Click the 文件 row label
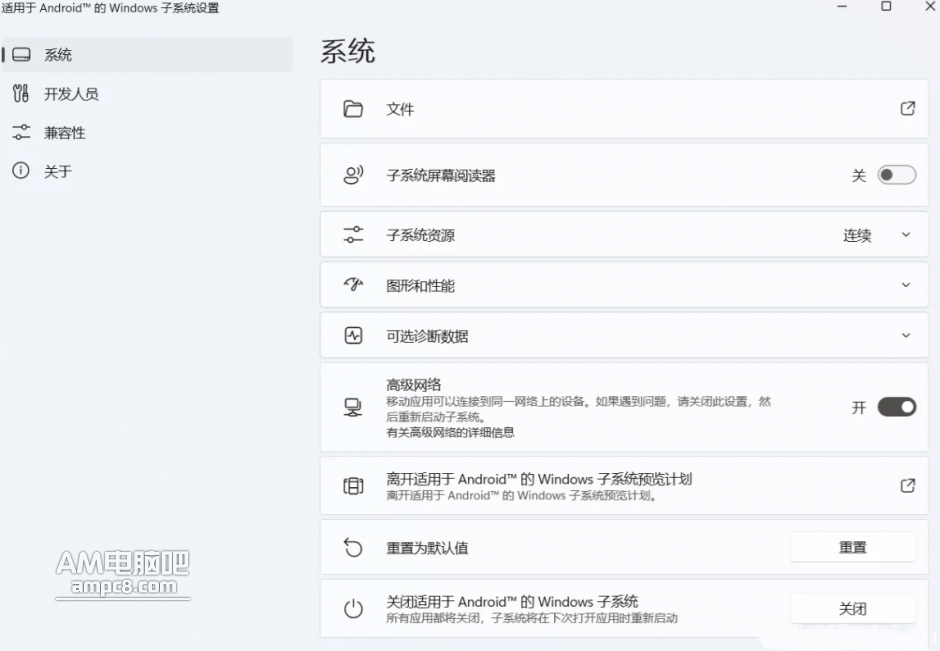The height and width of the screenshot is (651, 940). click(x=400, y=109)
